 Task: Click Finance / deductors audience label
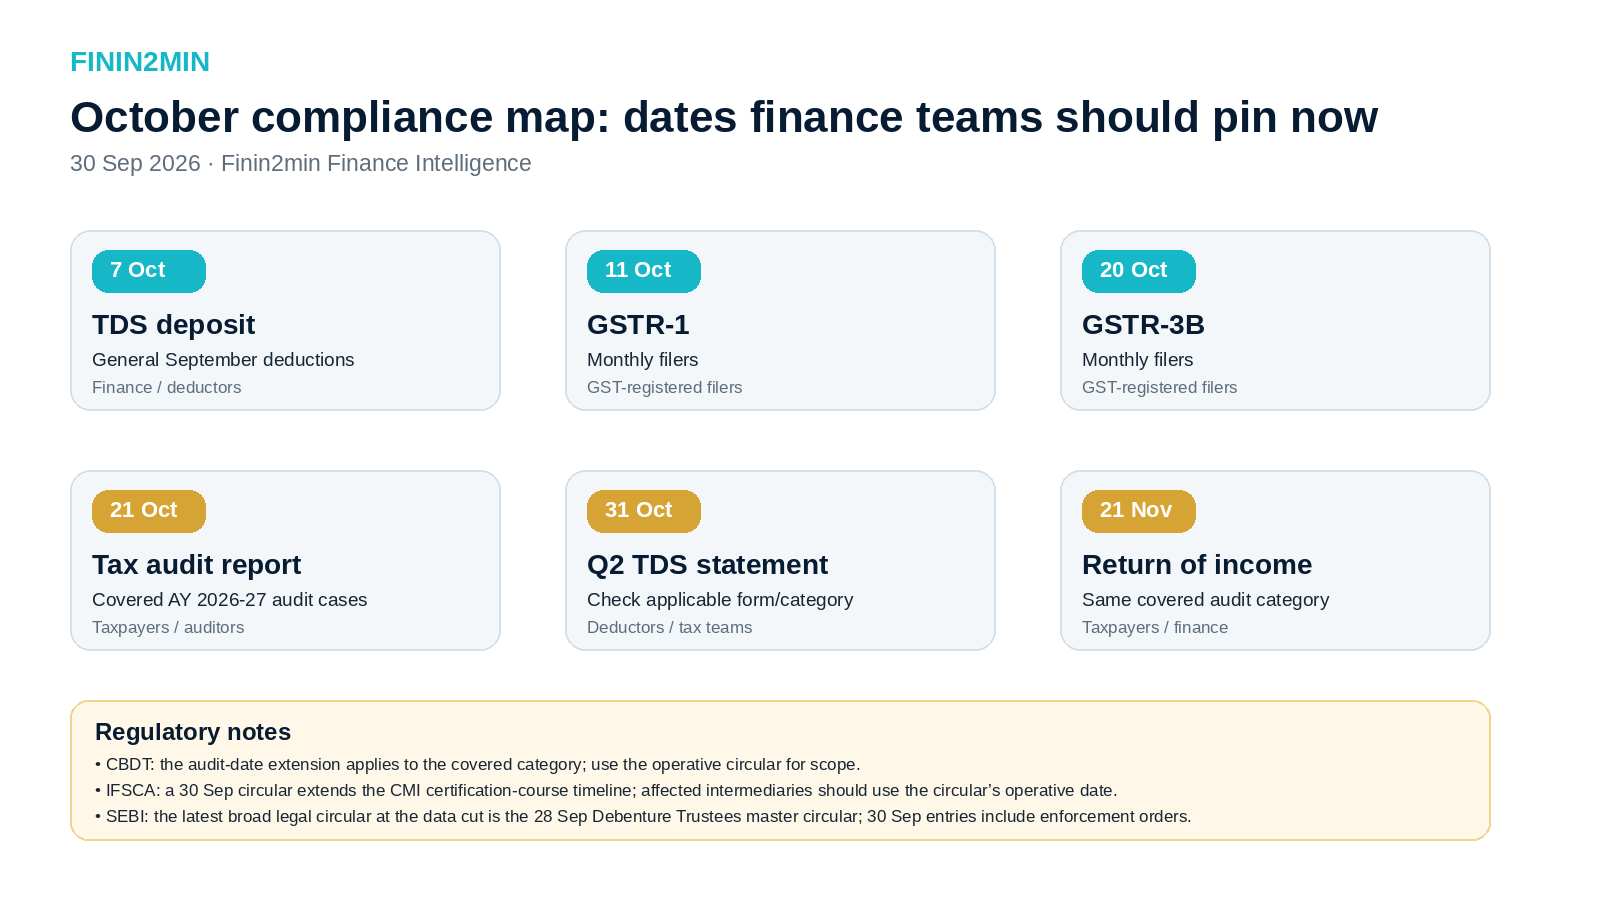click(166, 388)
